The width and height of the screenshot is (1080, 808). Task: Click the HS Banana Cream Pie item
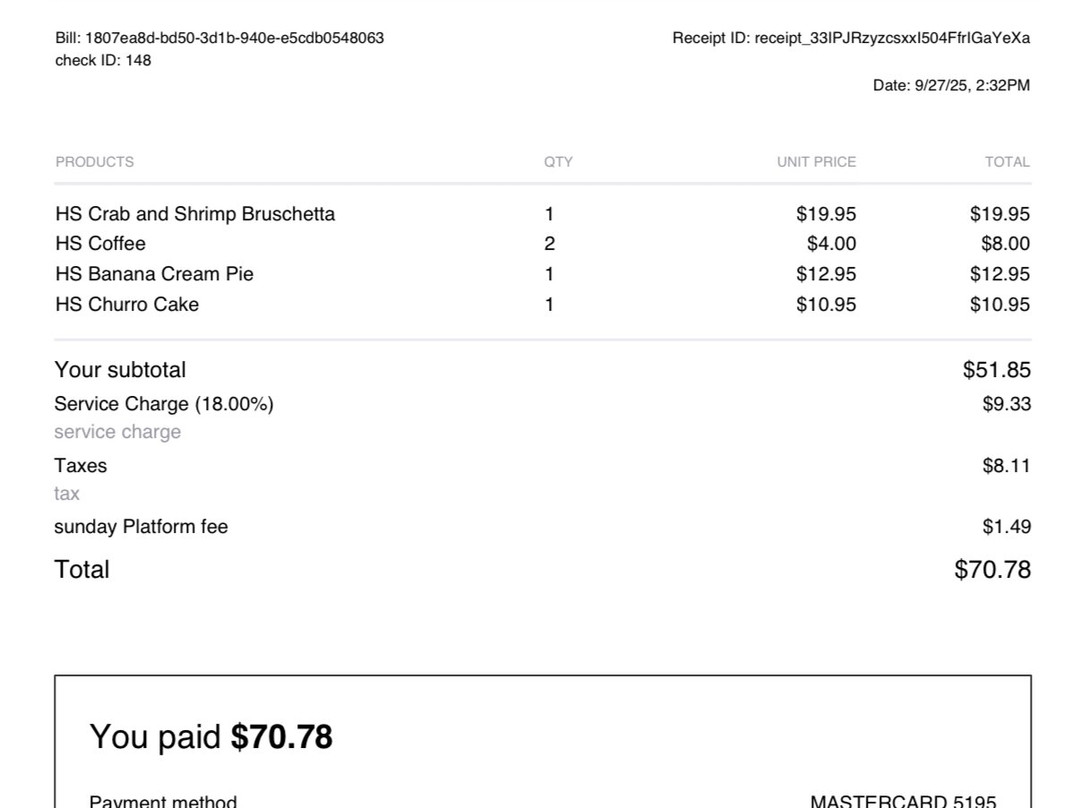coord(154,274)
